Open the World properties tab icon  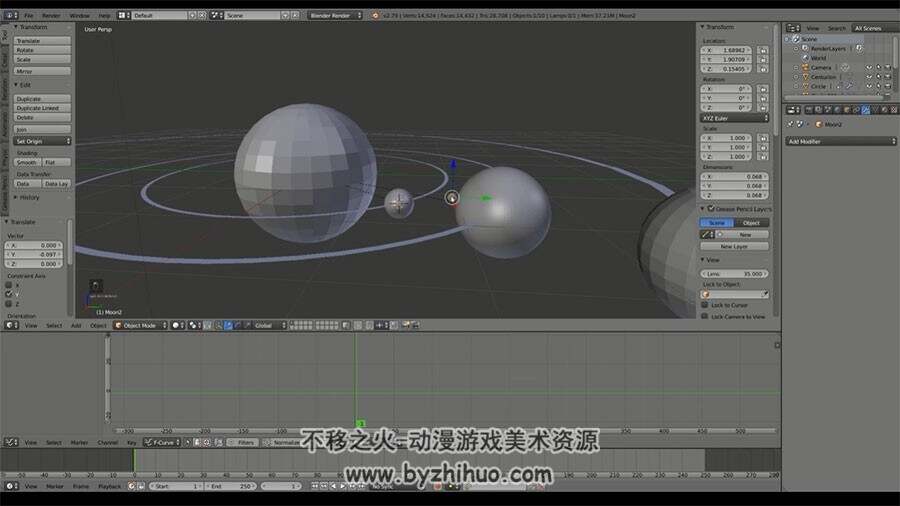[x=837, y=110]
